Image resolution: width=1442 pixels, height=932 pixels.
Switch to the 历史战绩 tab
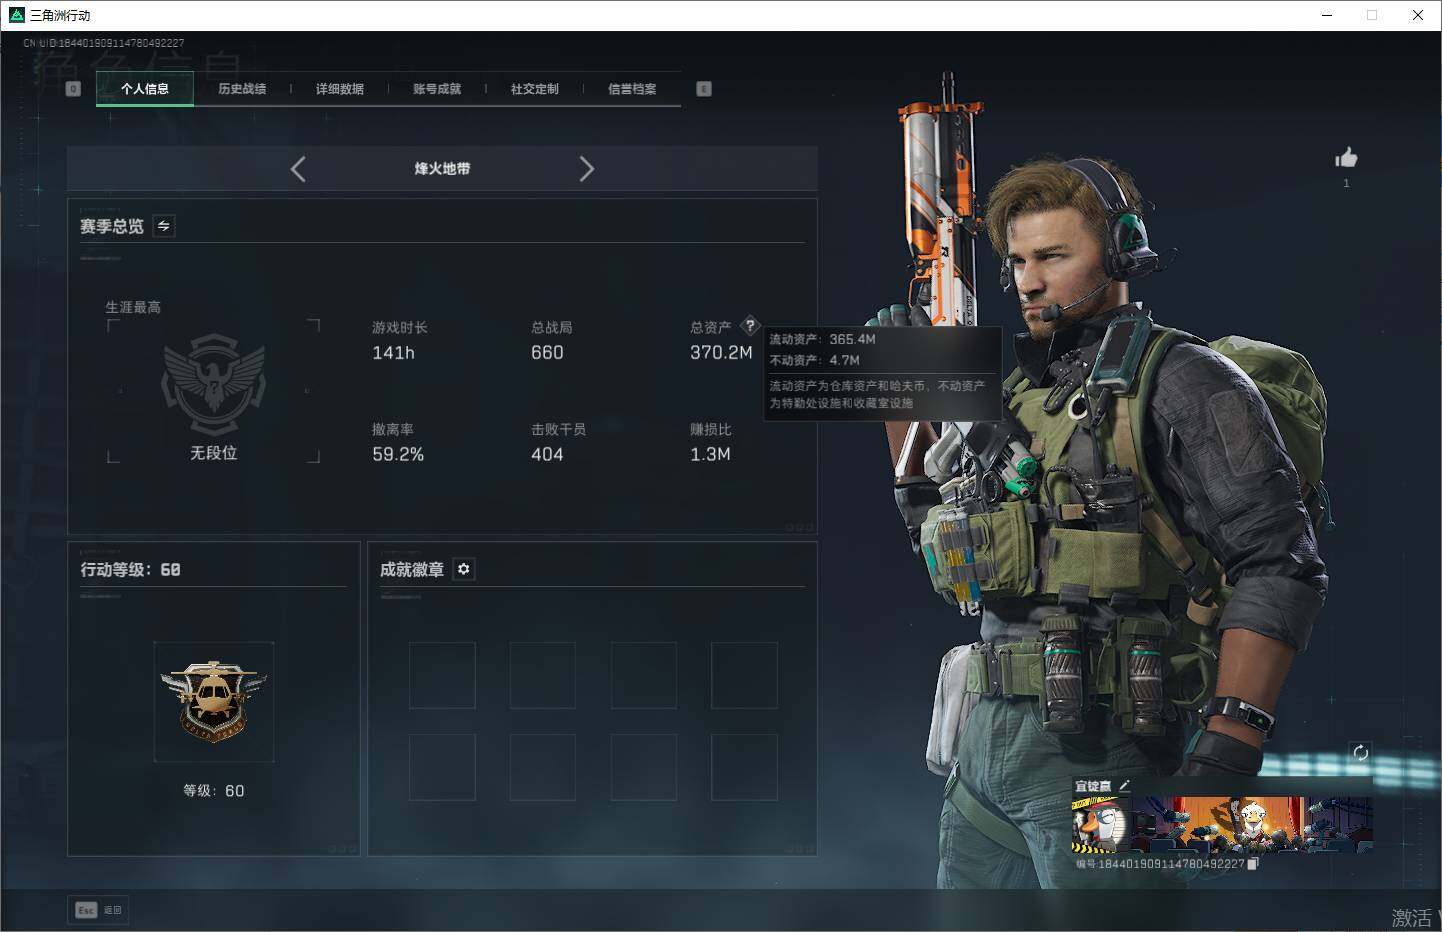242,89
